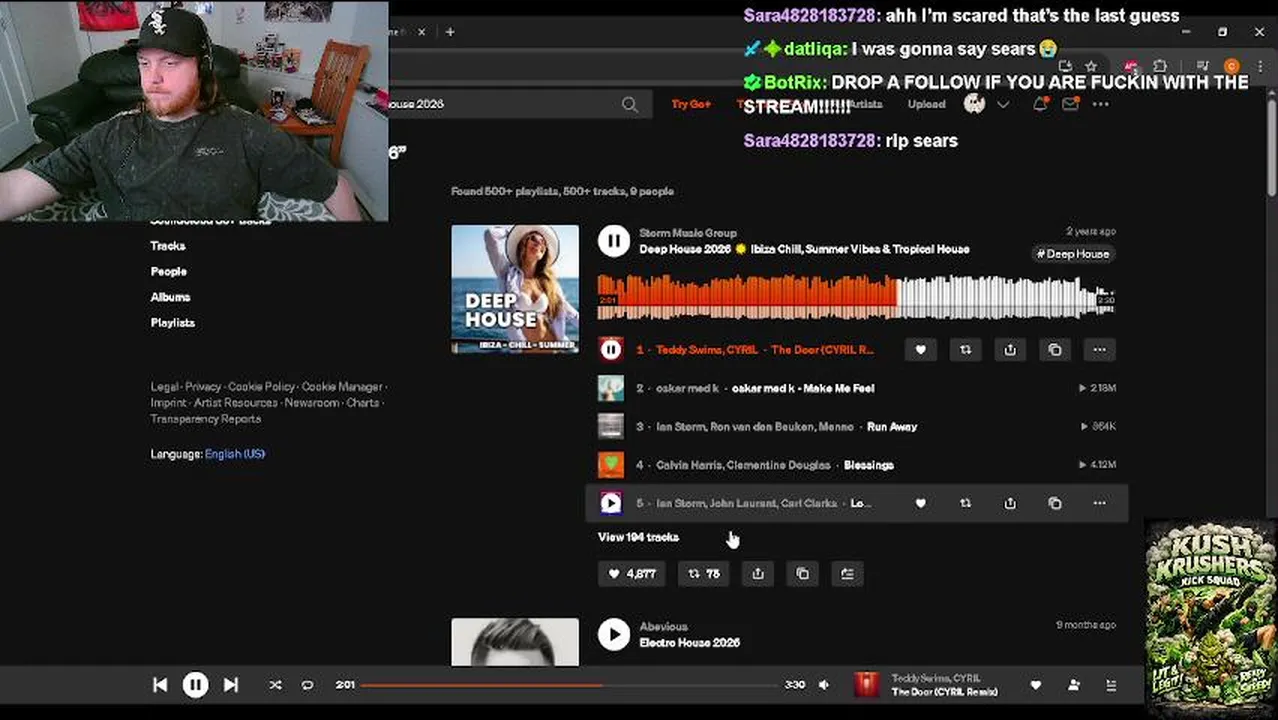Screen dimensions: 1278x720
Task: Copy link of track 5
Action: point(1055,503)
